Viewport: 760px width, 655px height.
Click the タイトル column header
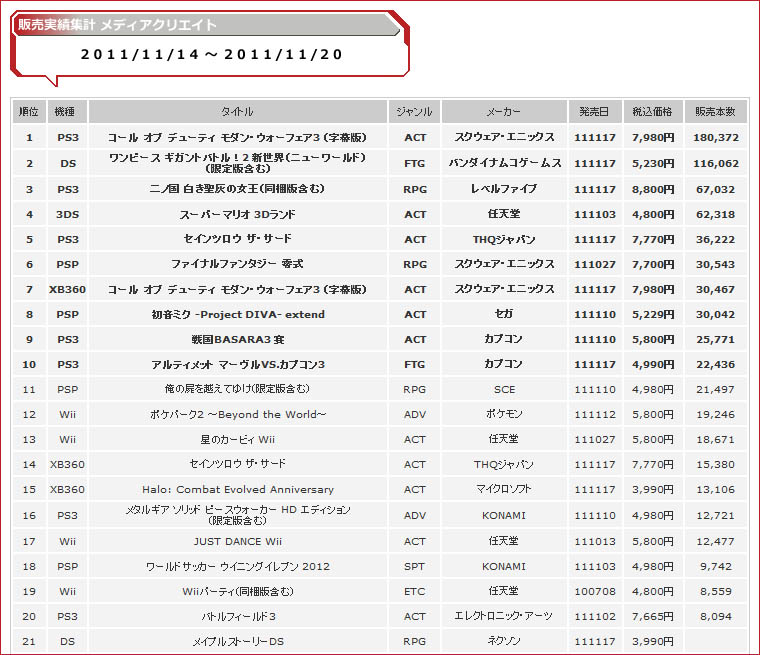238,112
